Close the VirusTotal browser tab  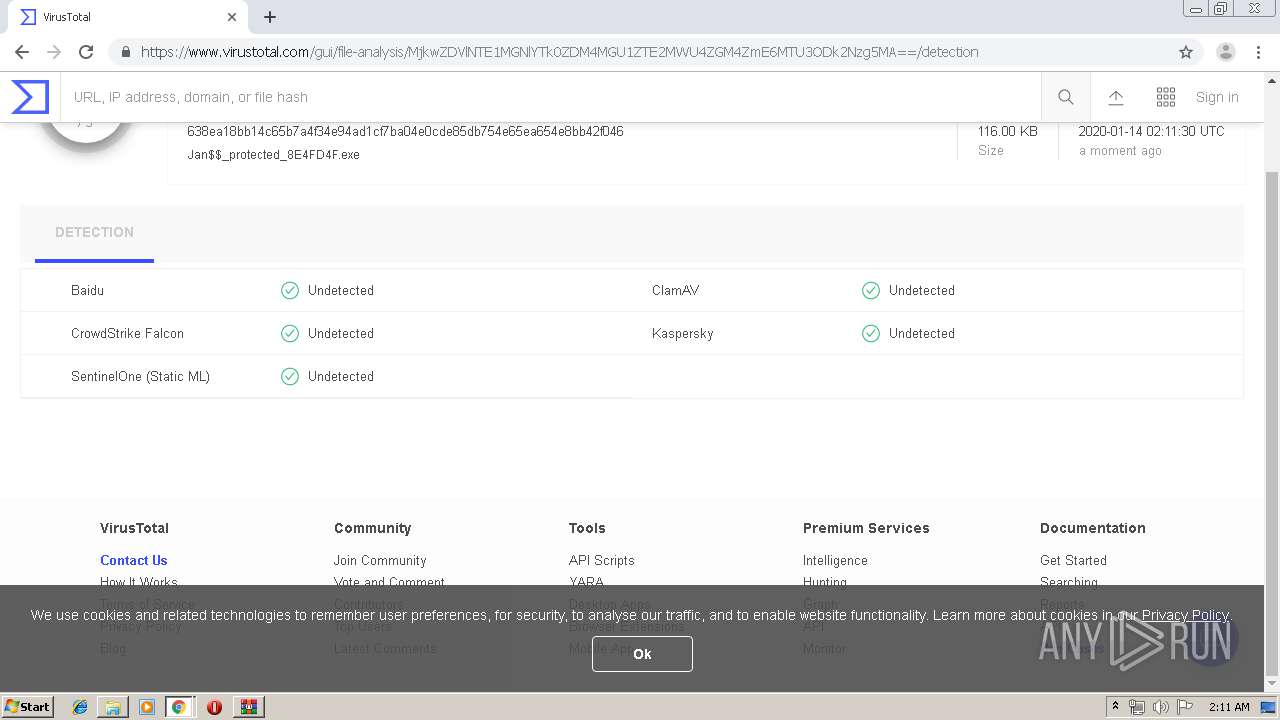[232, 17]
